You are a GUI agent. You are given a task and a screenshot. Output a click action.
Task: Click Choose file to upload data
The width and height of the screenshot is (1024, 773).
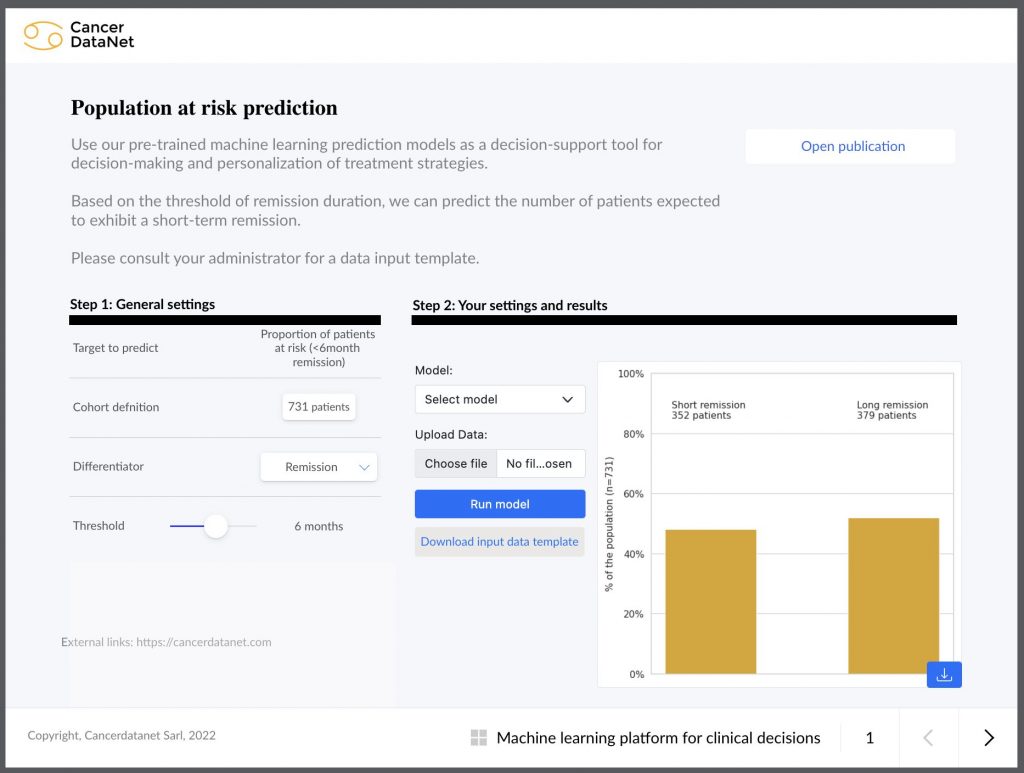pos(455,463)
